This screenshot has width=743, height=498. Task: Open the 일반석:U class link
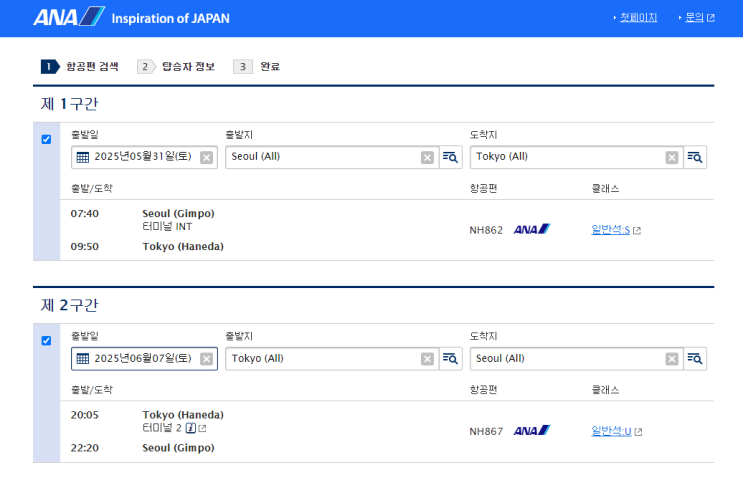[611, 432]
